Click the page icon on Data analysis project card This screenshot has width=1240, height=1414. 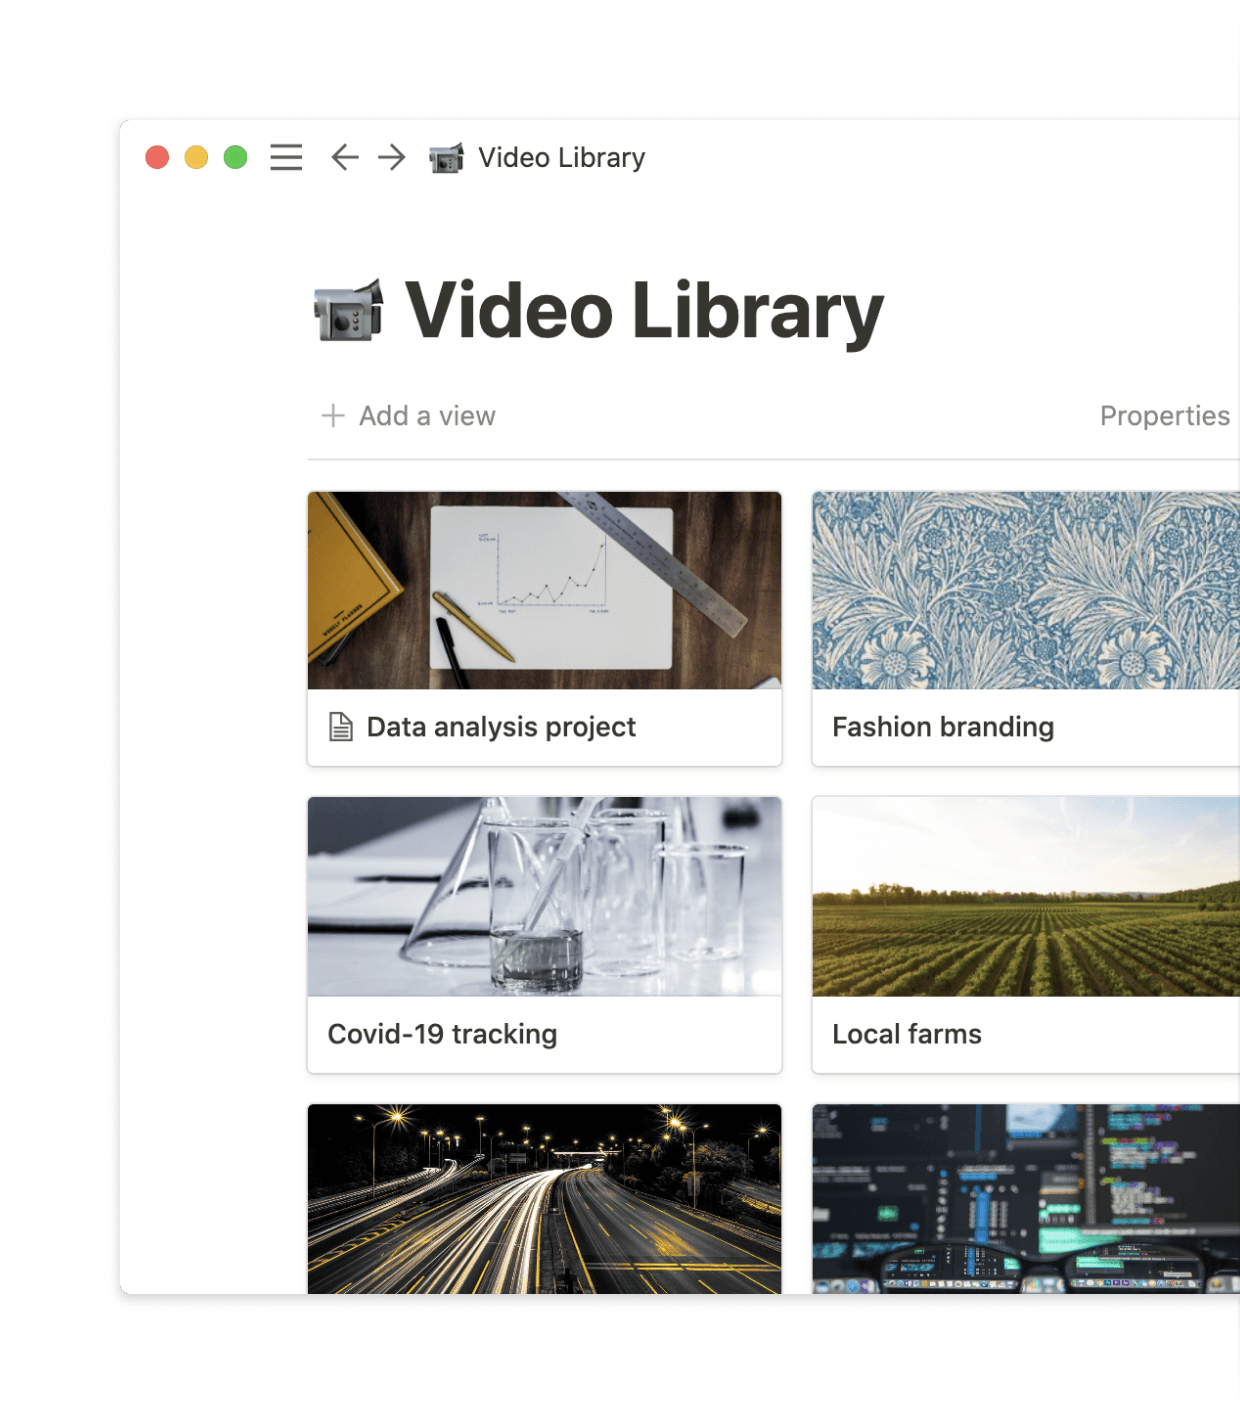(x=340, y=727)
